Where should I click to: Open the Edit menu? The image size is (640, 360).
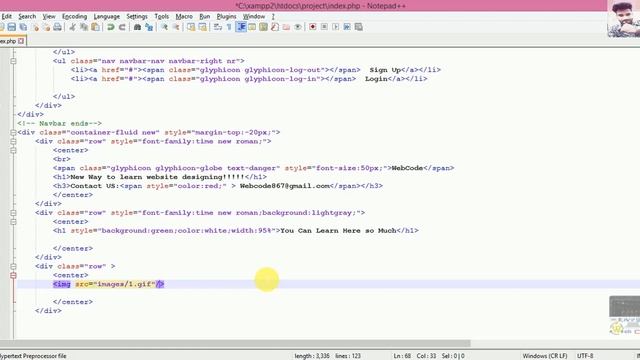[7, 16]
